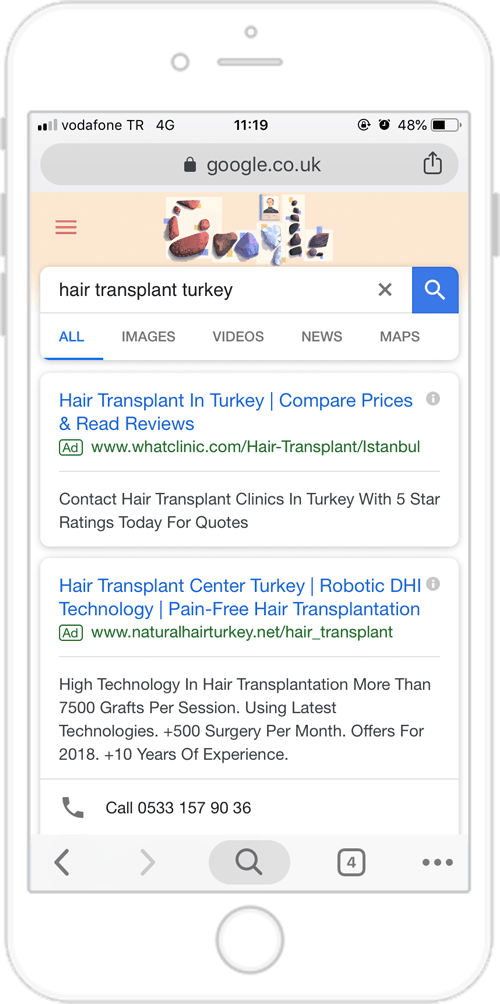Switch to the NEWS tab
The width and height of the screenshot is (500, 1004).
(322, 337)
